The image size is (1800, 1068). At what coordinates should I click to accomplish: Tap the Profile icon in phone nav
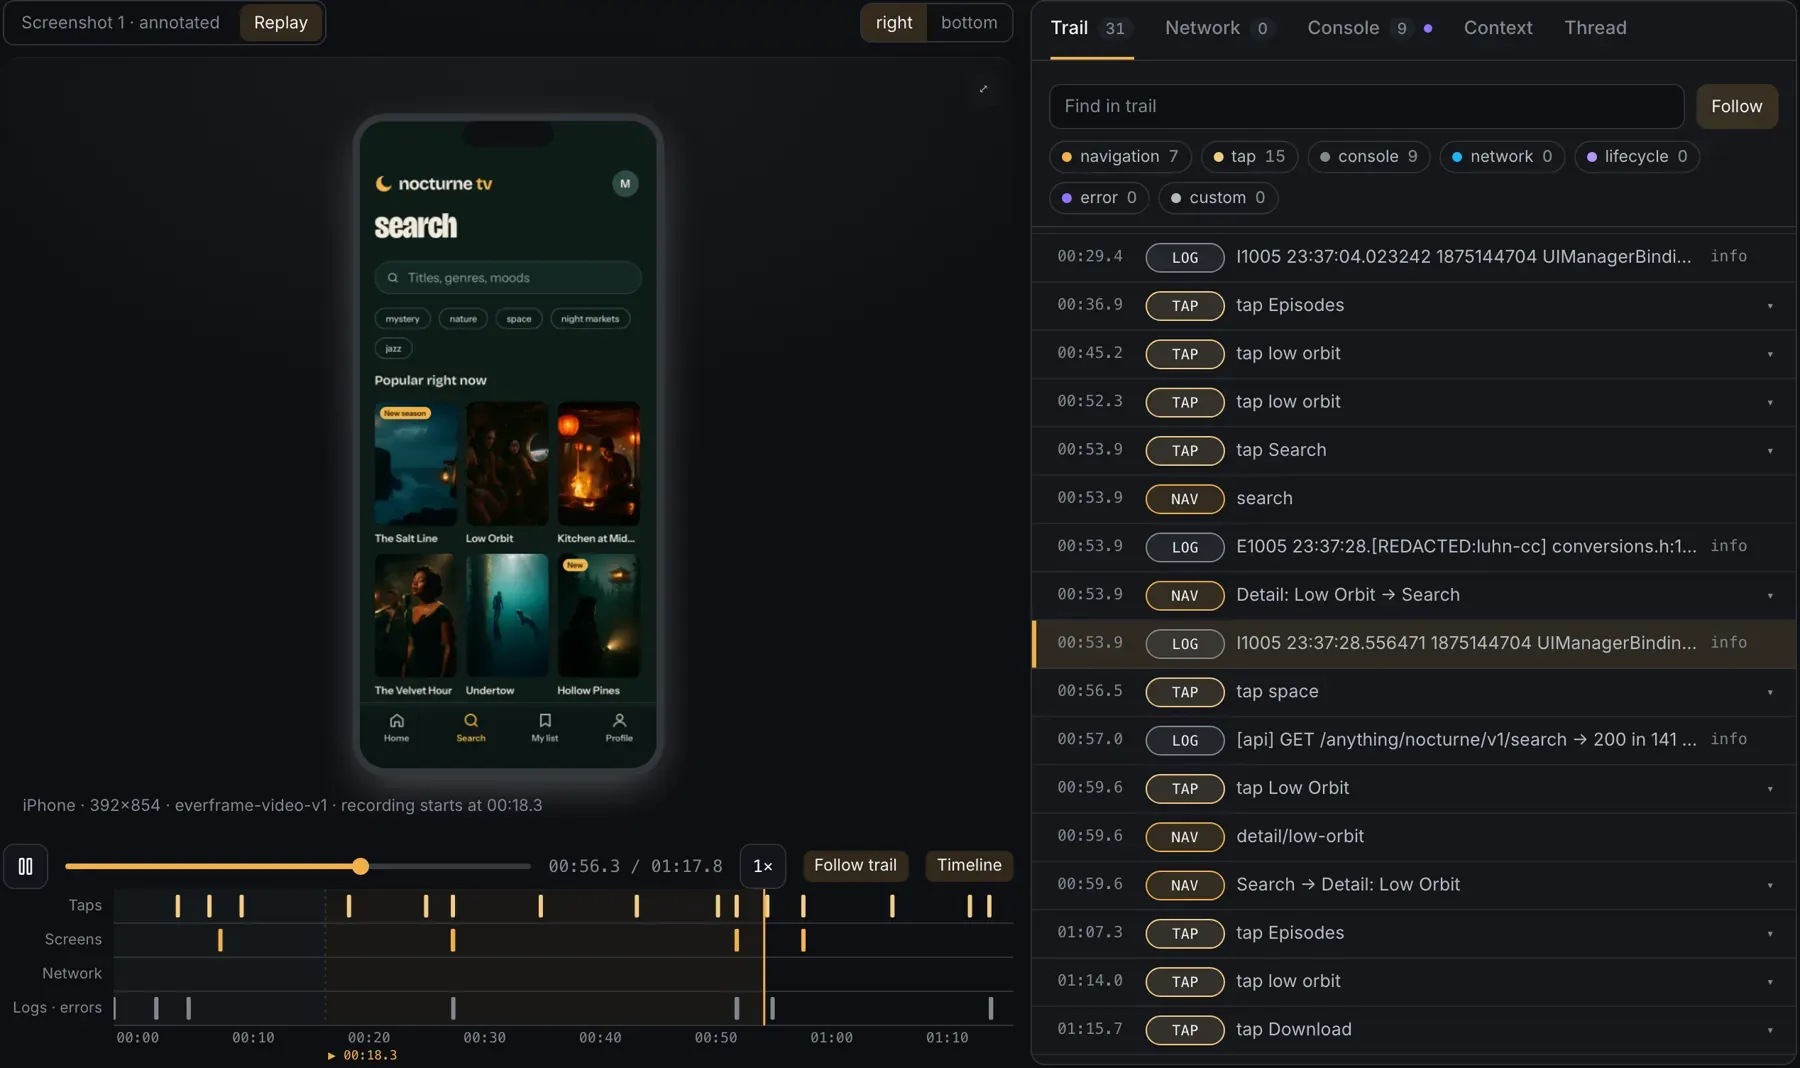(619, 720)
